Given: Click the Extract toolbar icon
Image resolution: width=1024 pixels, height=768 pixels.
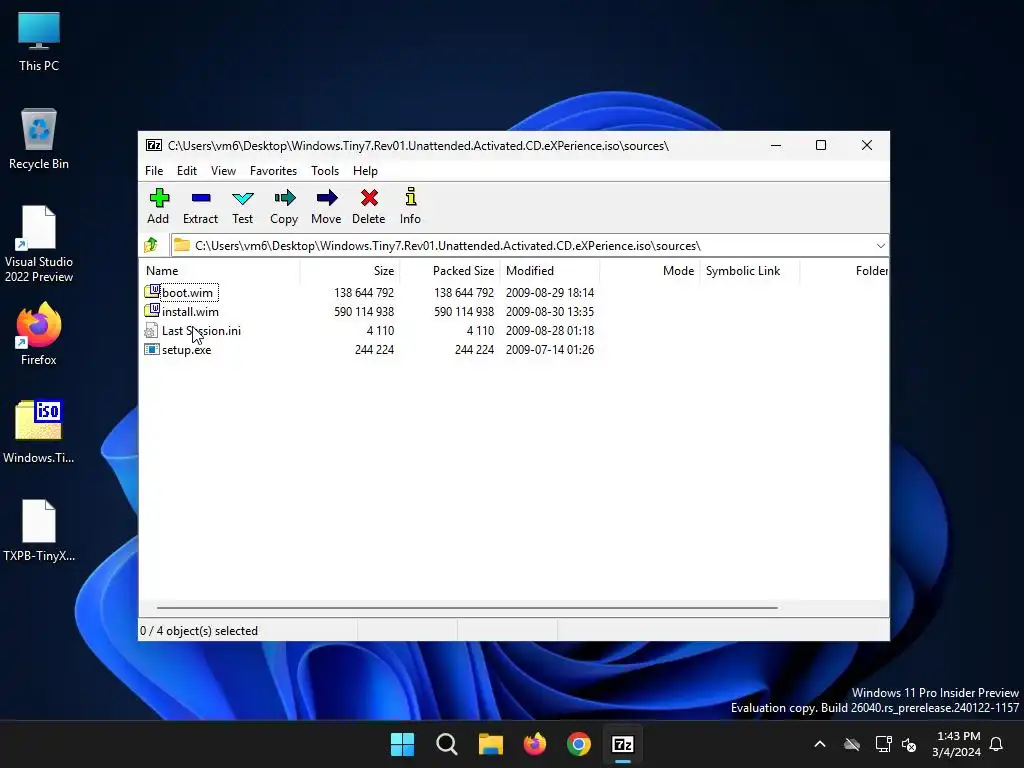Looking at the screenshot, I should click(200, 198).
